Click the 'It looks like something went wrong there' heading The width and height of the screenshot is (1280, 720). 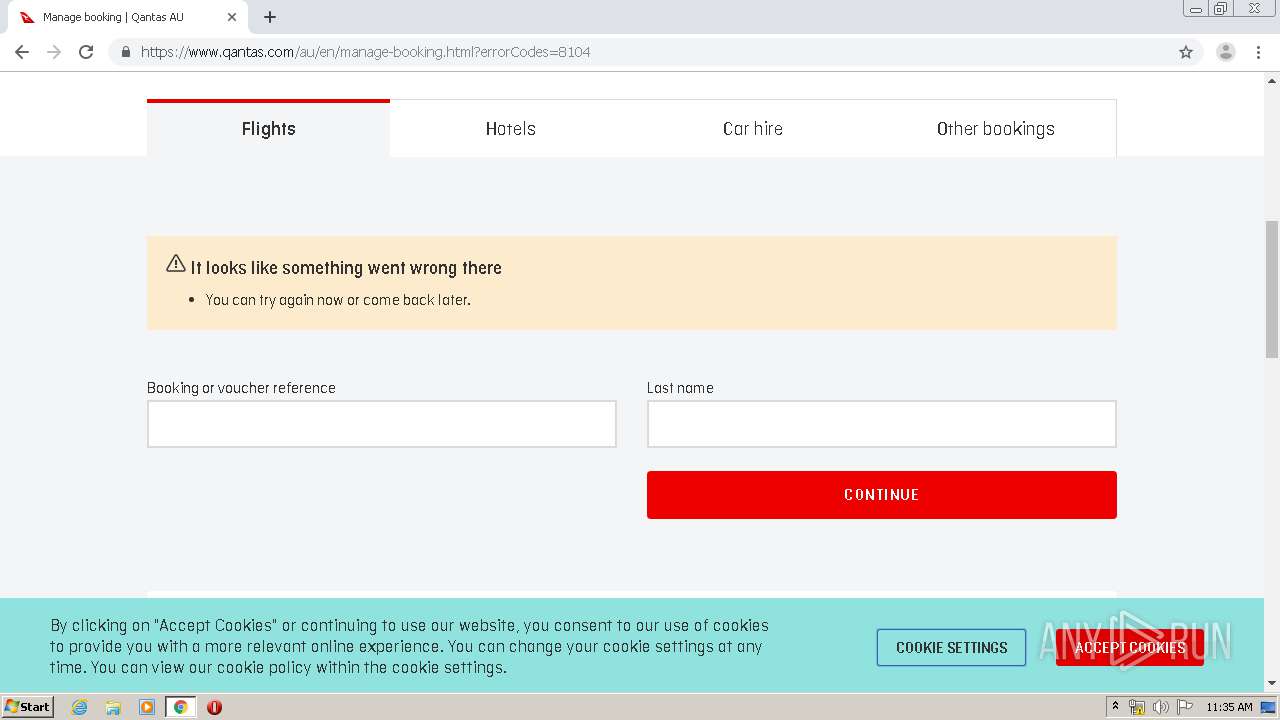pyautogui.click(x=346, y=268)
